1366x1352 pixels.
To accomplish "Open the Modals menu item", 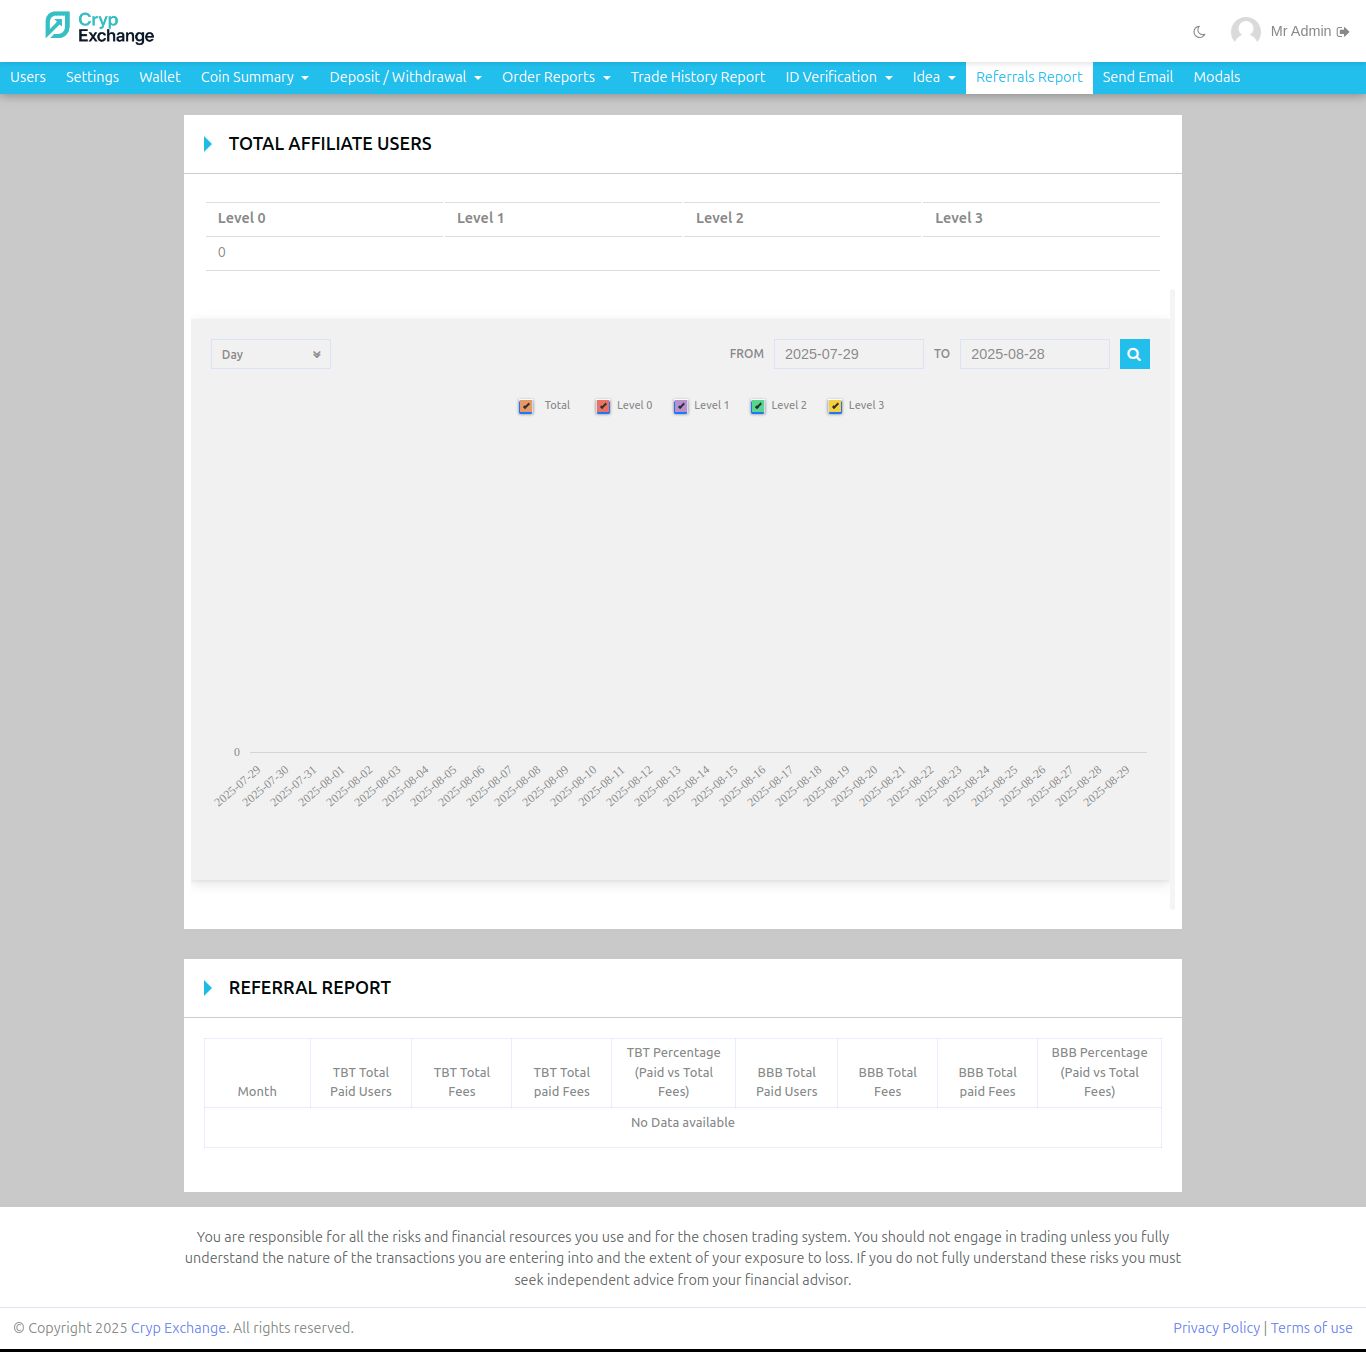I will click(x=1217, y=77).
